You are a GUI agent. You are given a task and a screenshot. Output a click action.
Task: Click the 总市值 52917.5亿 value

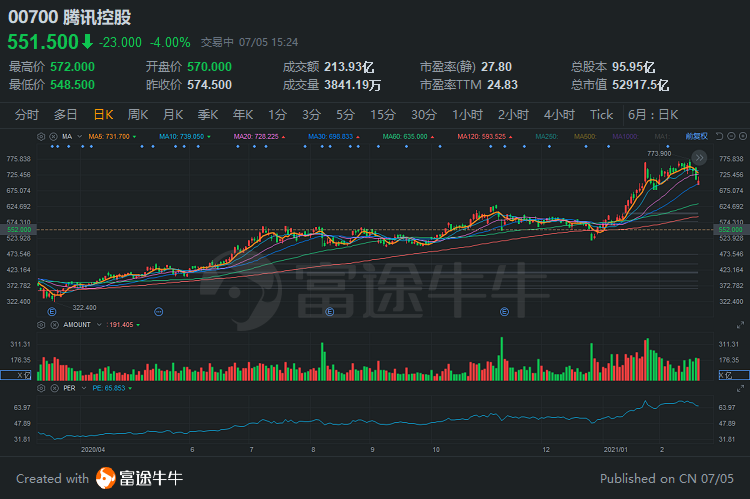coord(640,85)
